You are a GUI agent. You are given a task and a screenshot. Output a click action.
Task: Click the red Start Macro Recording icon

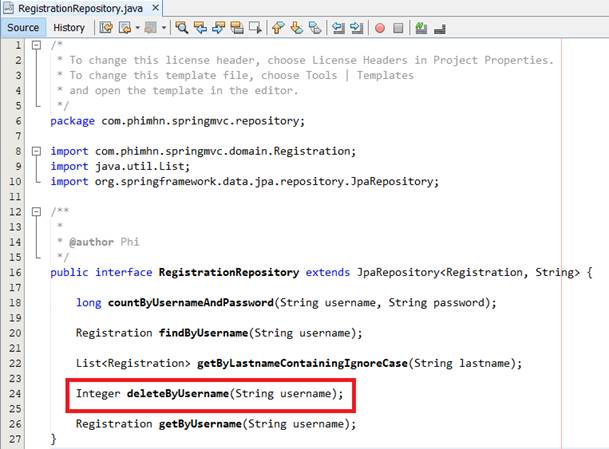[380, 28]
